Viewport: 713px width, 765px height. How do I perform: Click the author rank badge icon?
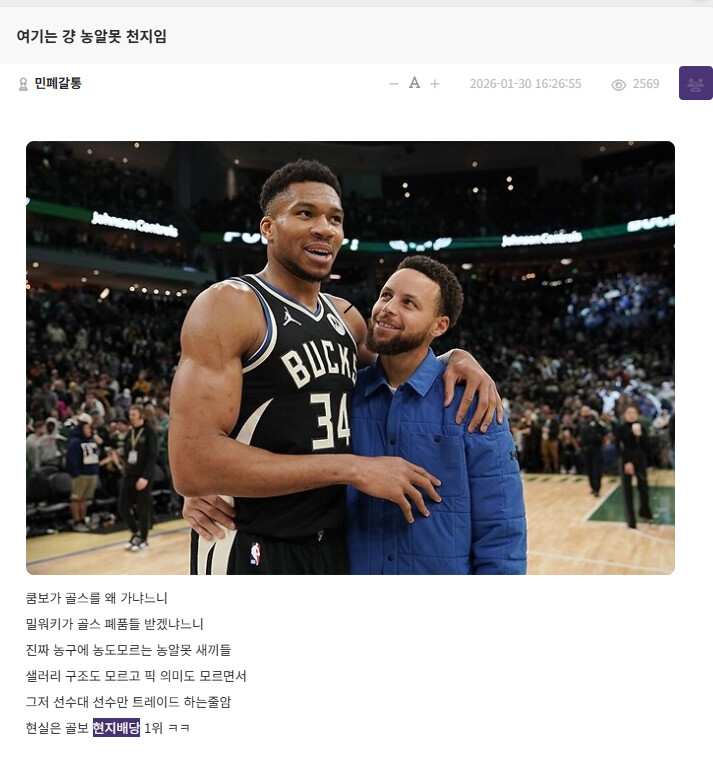pos(22,84)
